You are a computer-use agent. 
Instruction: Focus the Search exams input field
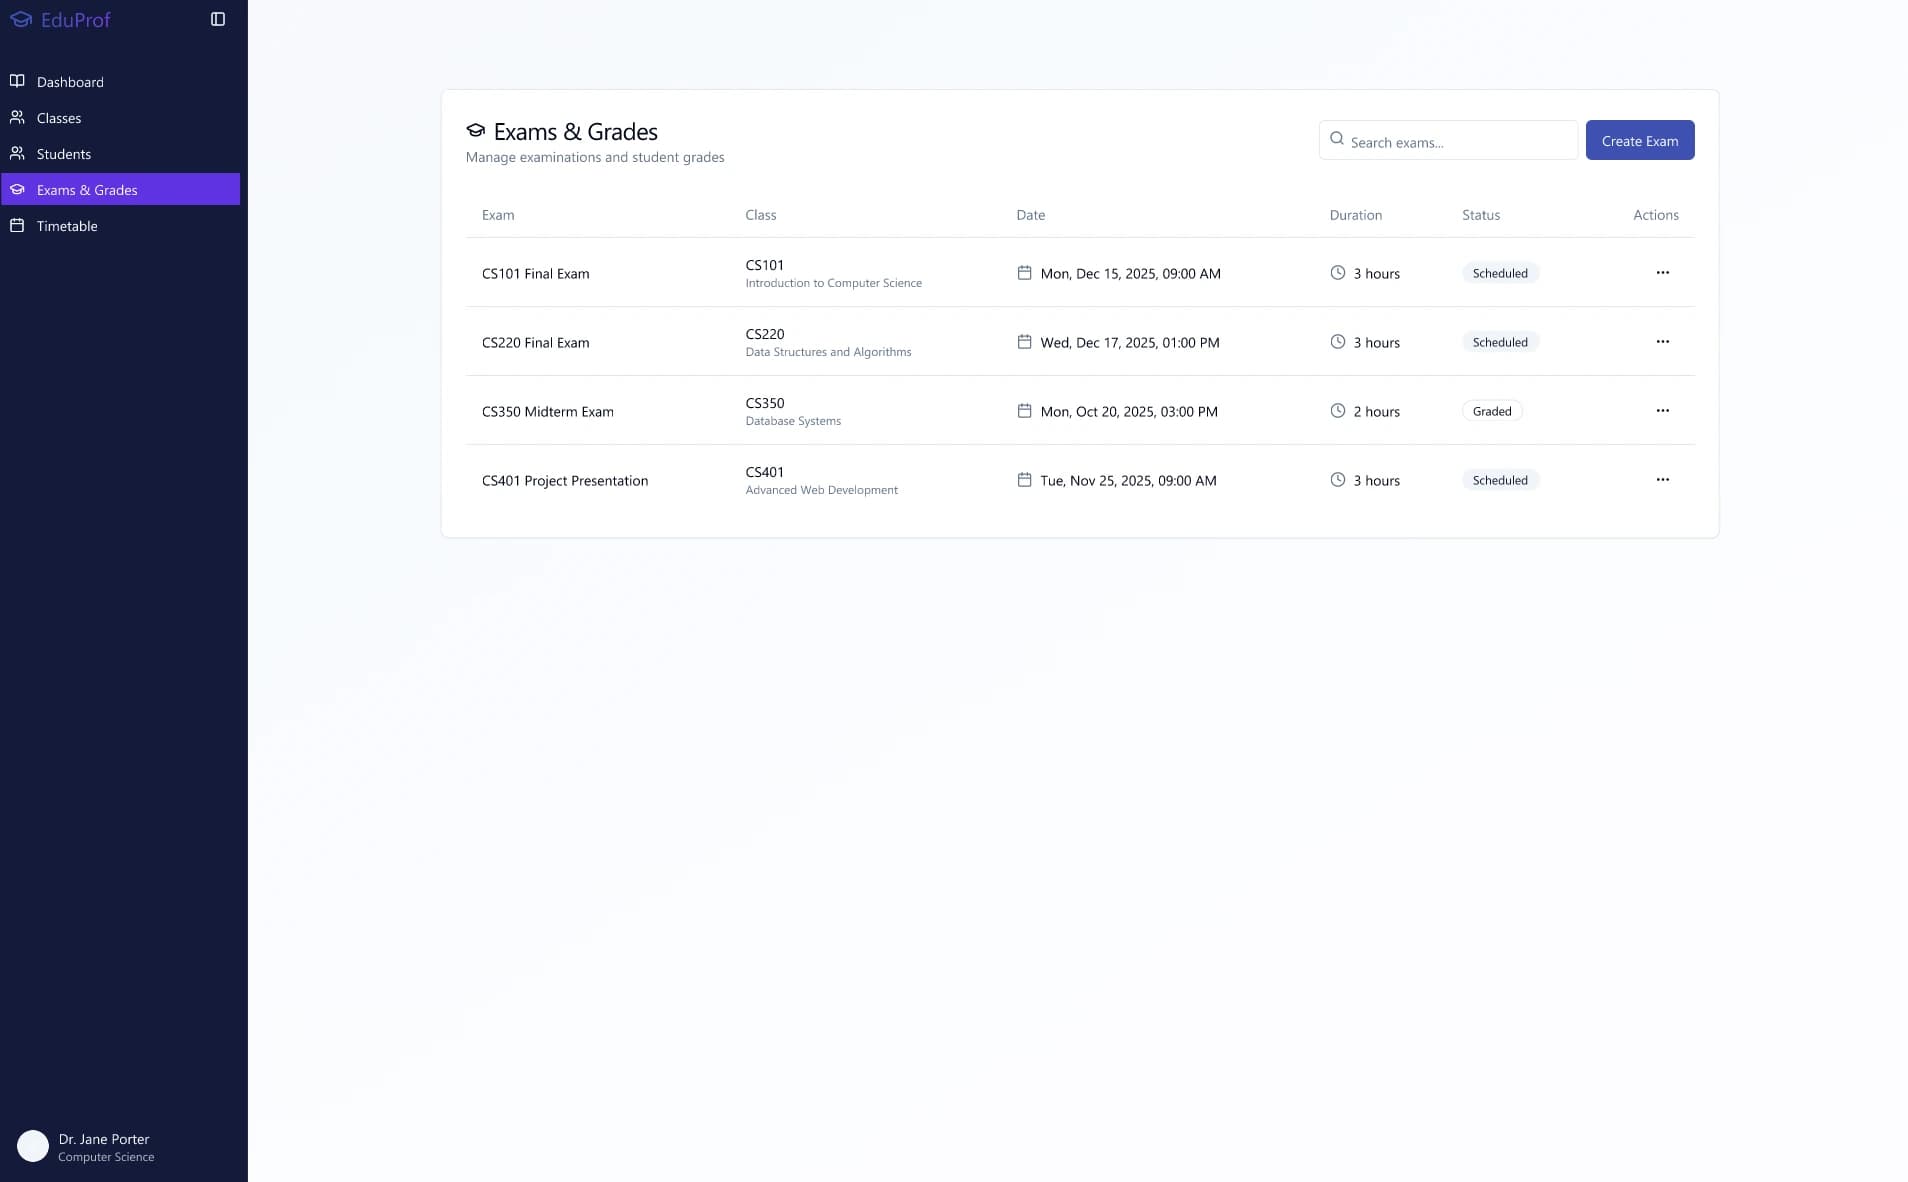(x=1448, y=140)
